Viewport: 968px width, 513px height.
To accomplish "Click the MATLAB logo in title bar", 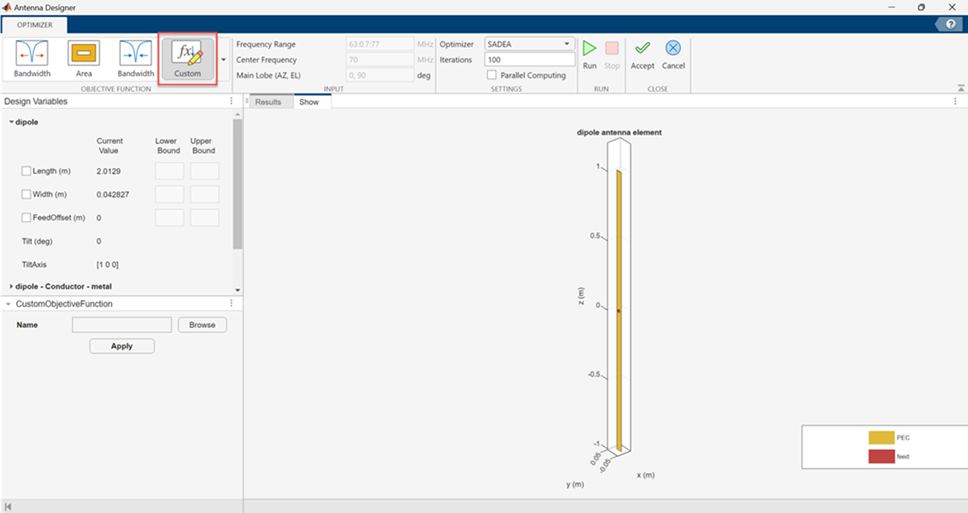I will click(x=7, y=7).
